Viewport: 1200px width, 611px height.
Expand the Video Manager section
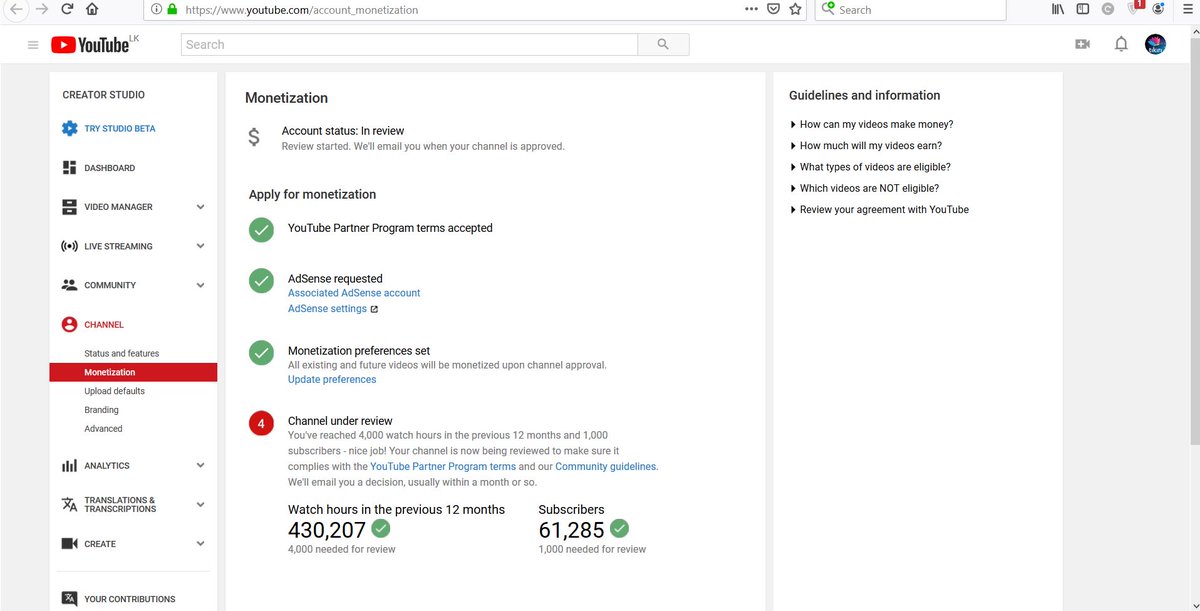coord(200,207)
